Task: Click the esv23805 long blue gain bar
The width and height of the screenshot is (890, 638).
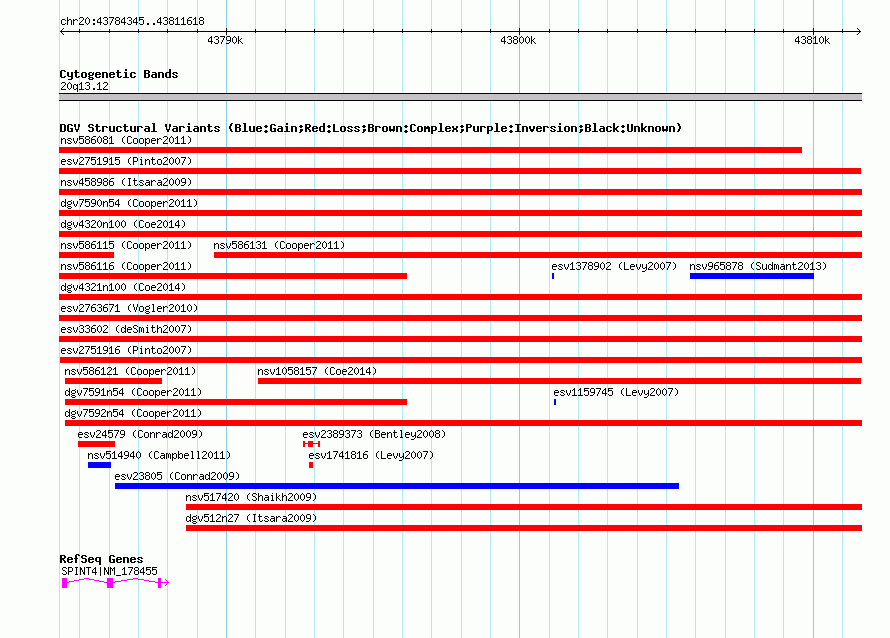Action: tap(397, 486)
